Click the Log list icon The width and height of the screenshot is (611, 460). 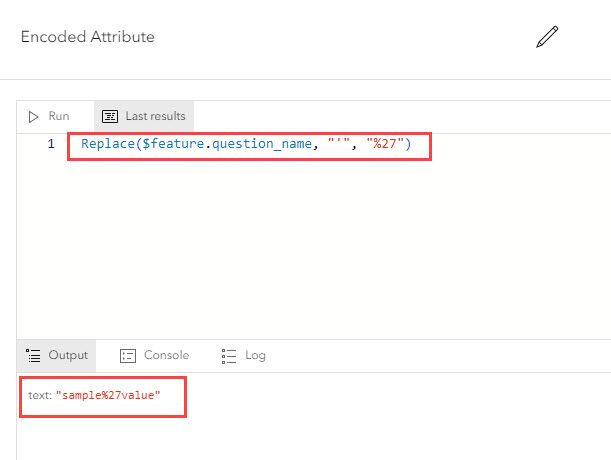(228, 355)
